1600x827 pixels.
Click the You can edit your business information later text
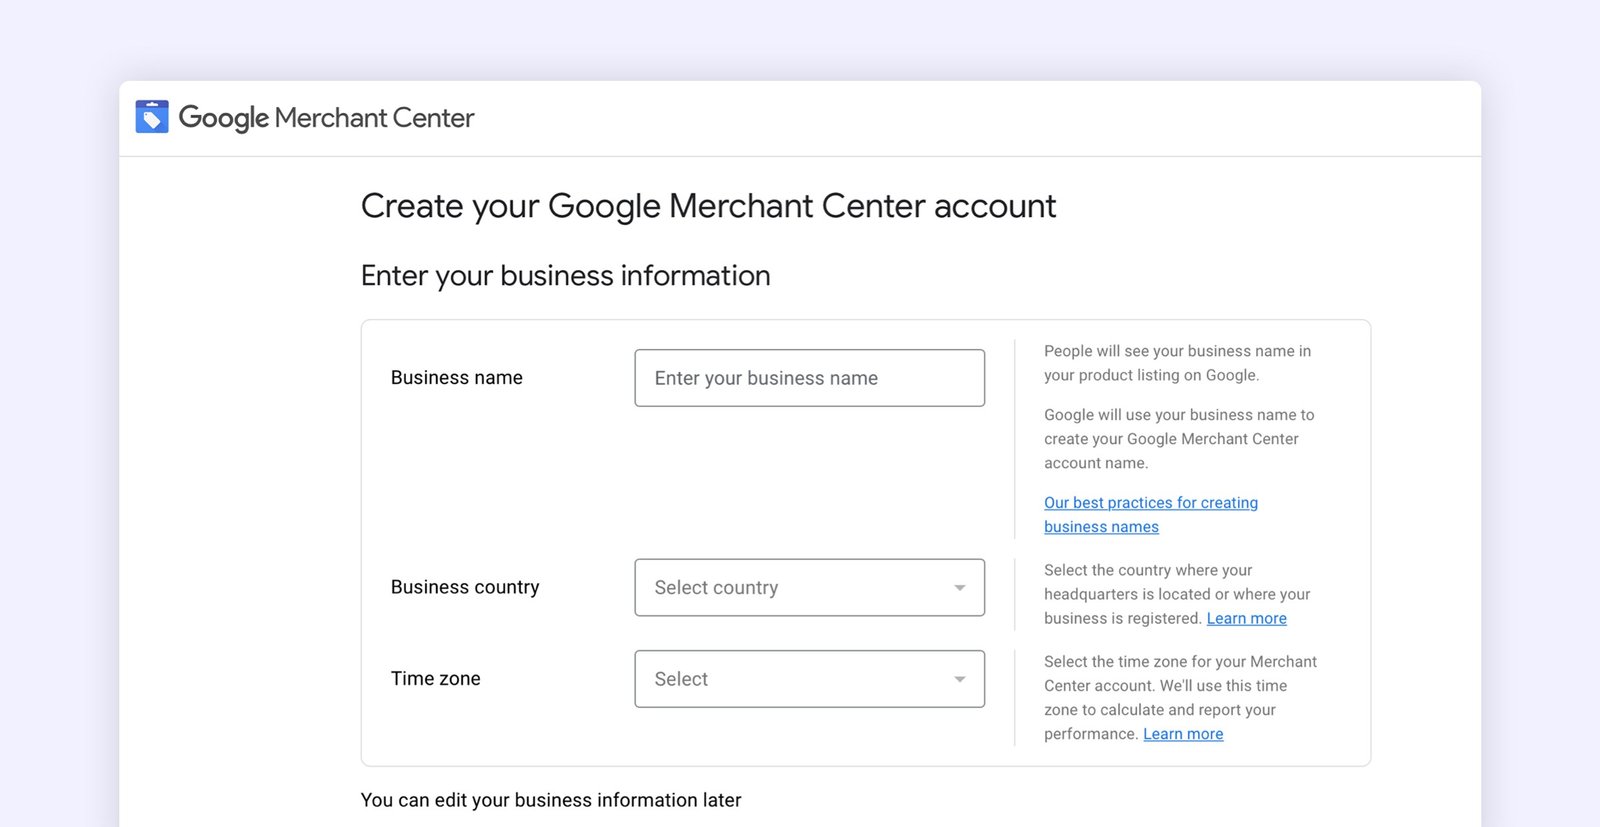click(551, 800)
